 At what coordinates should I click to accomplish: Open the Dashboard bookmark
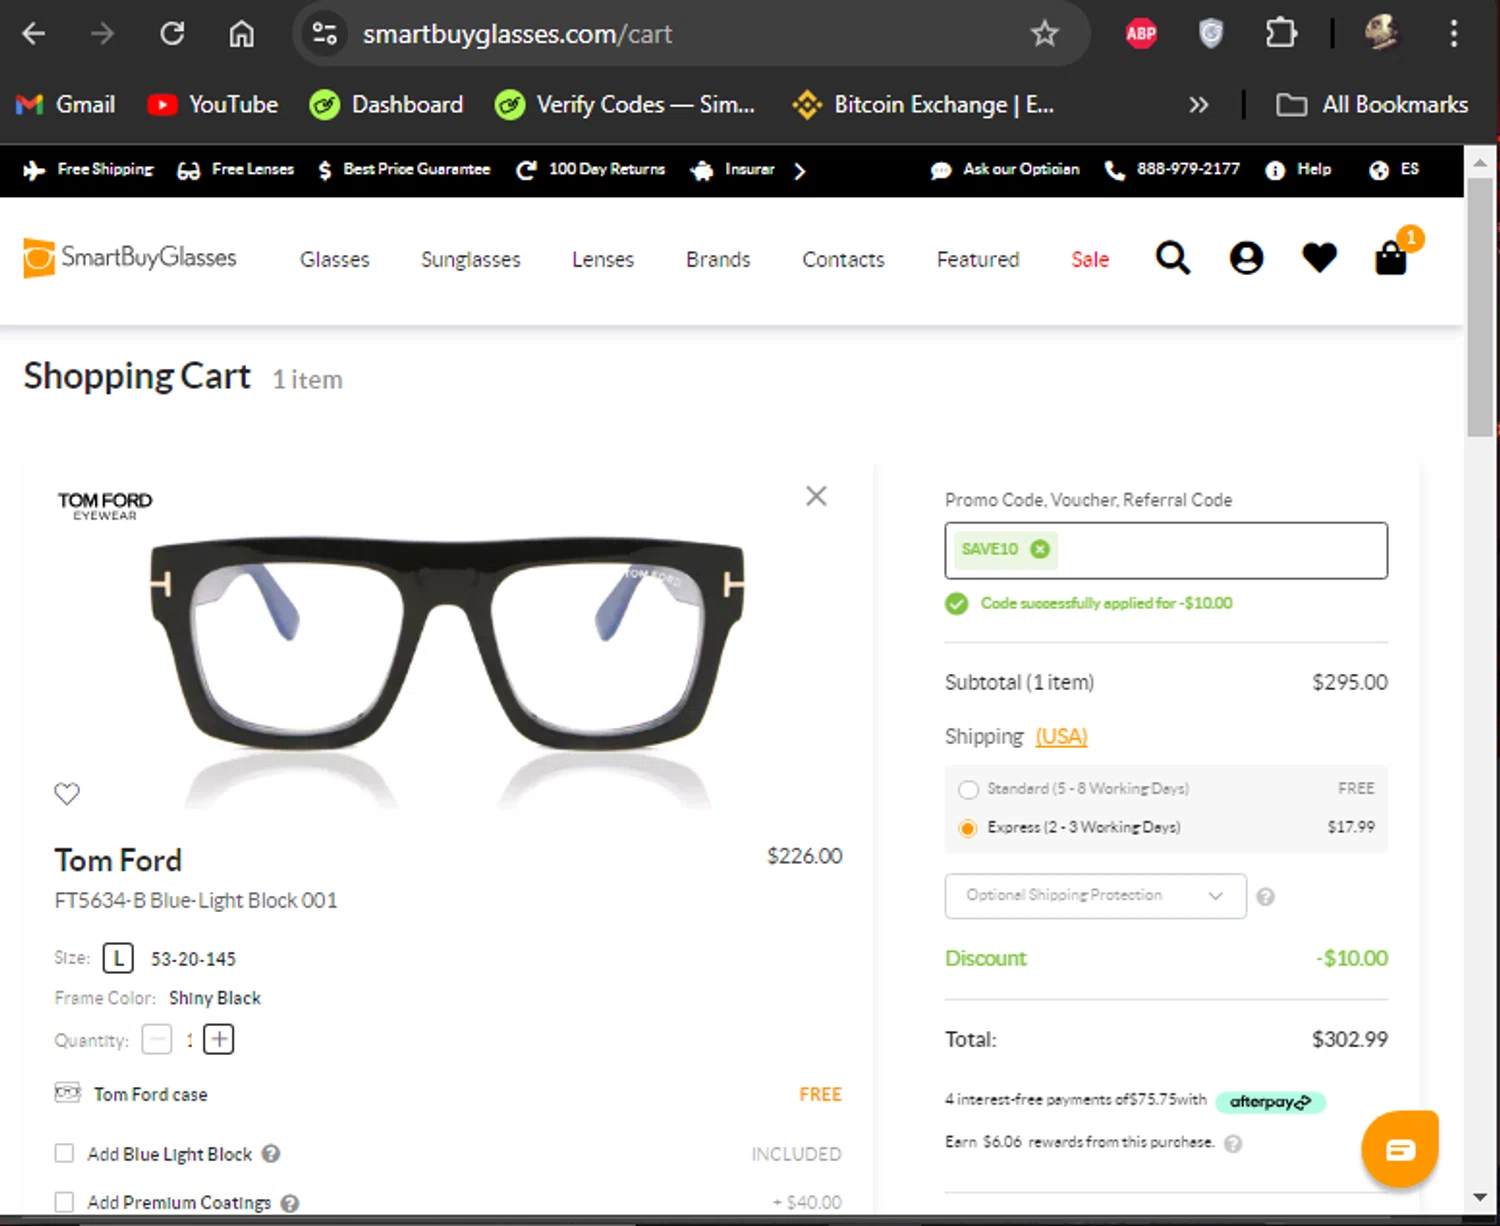[387, 104]
